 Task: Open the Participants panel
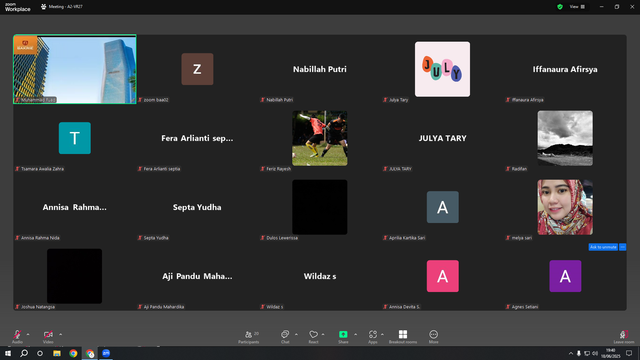coord(249,336)
